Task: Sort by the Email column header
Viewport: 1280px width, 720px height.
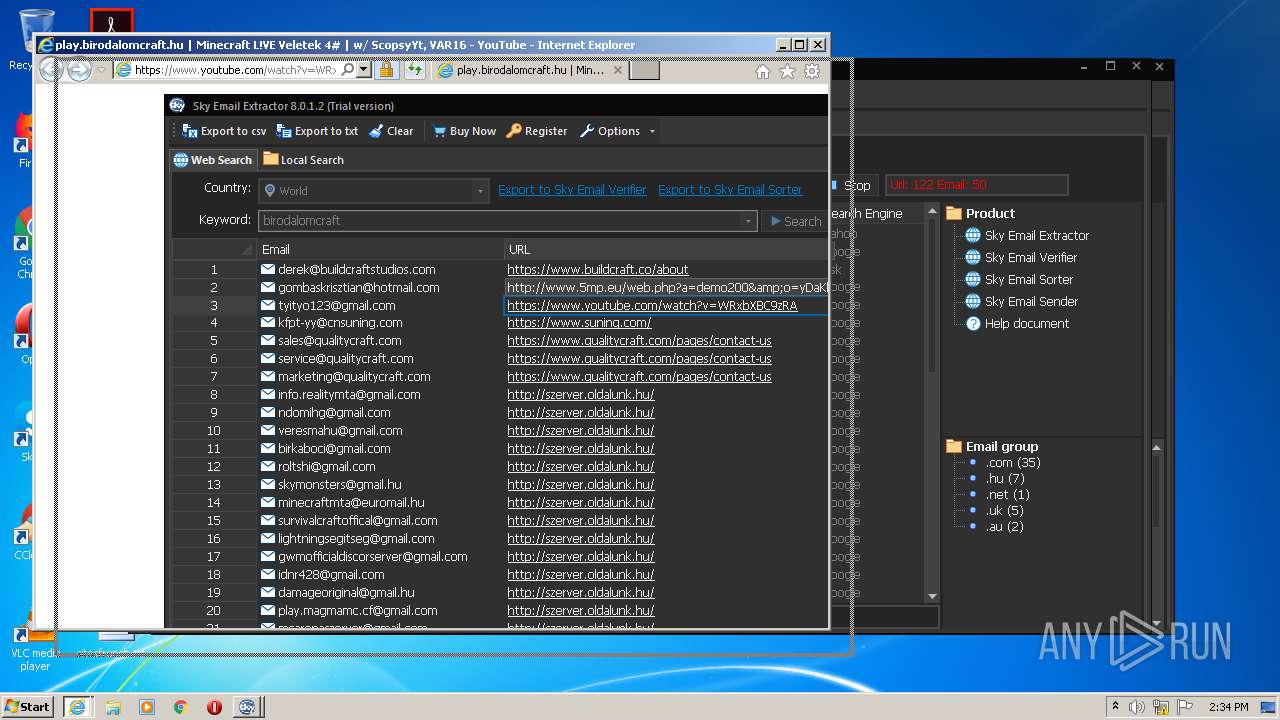Action: [x=380, y=249]
